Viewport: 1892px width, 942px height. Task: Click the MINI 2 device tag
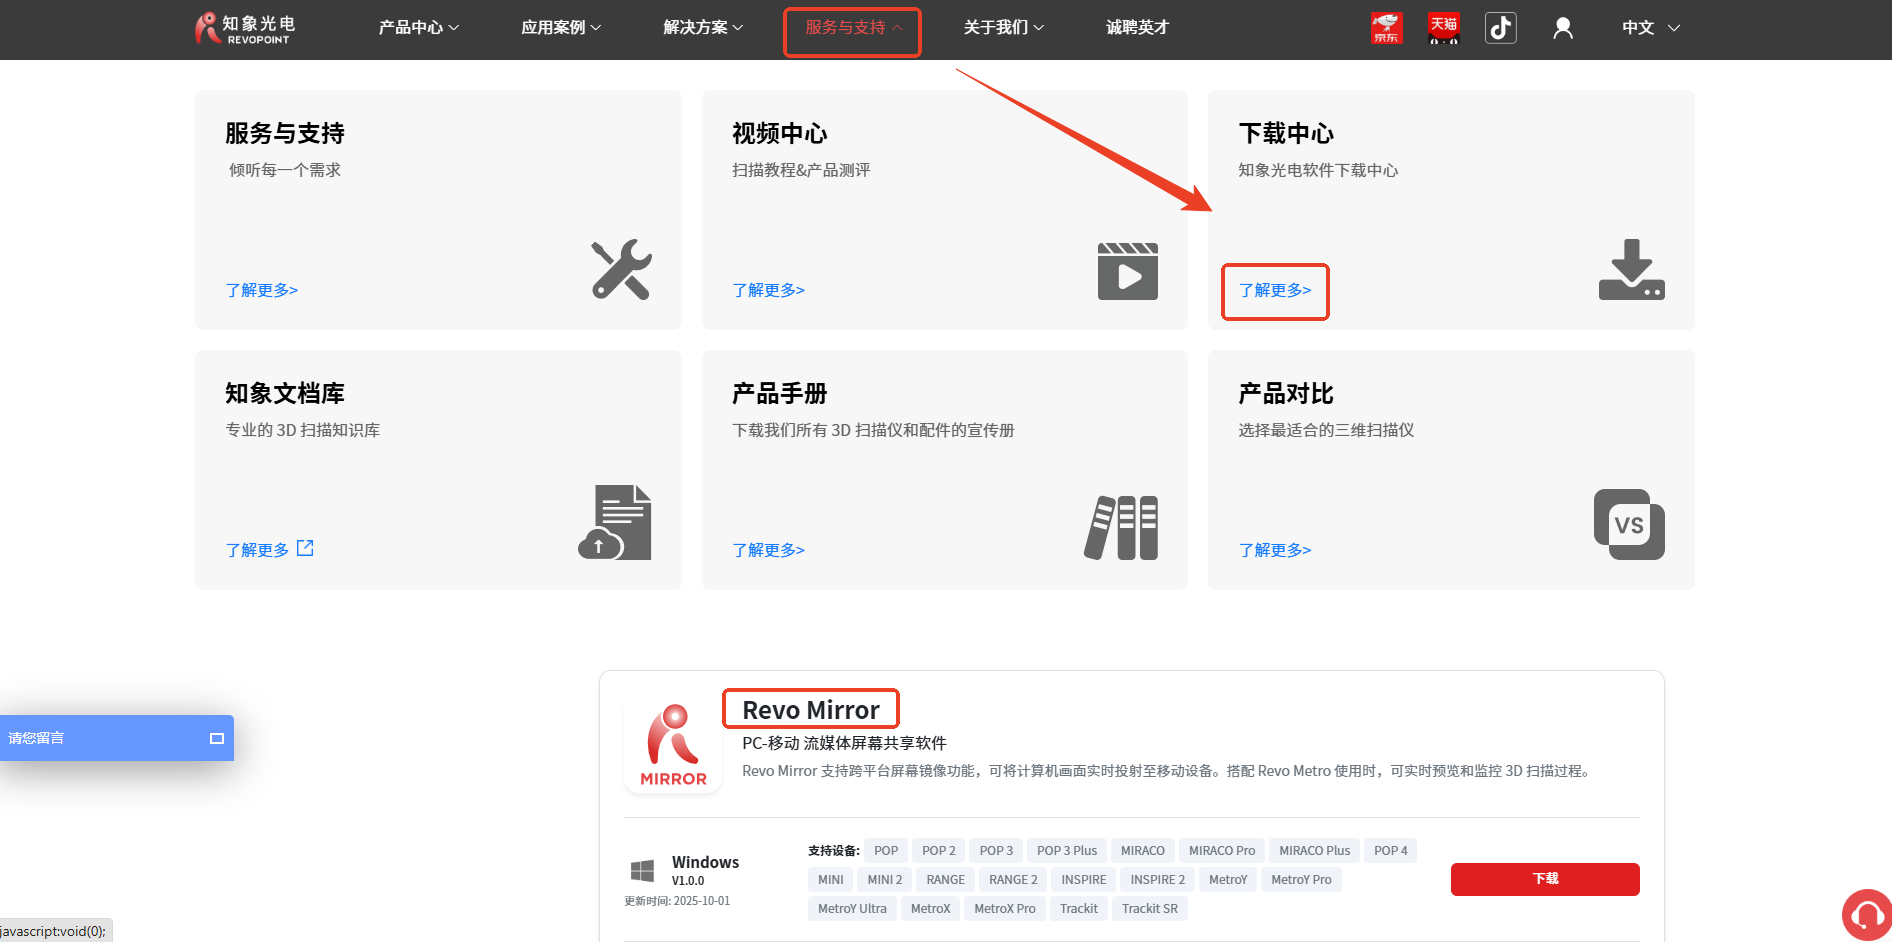885,880
